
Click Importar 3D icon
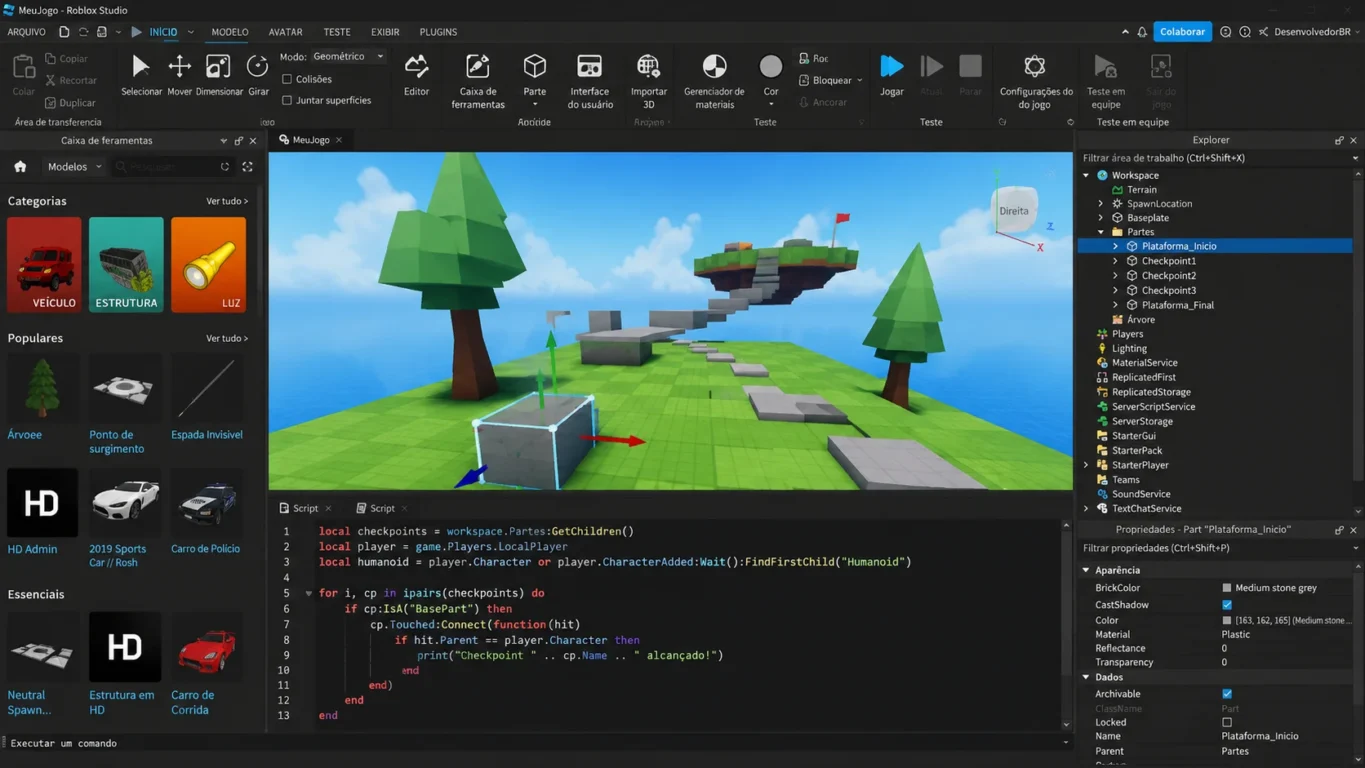(x=648, y=67)
